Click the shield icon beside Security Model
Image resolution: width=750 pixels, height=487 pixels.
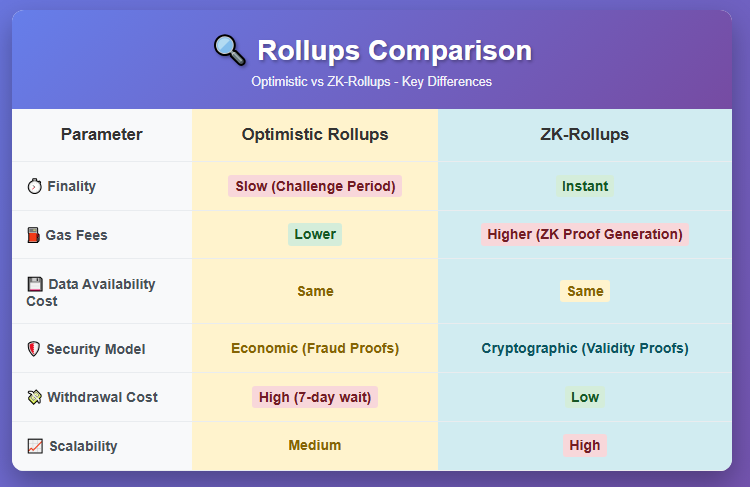[x=35, y=349]
